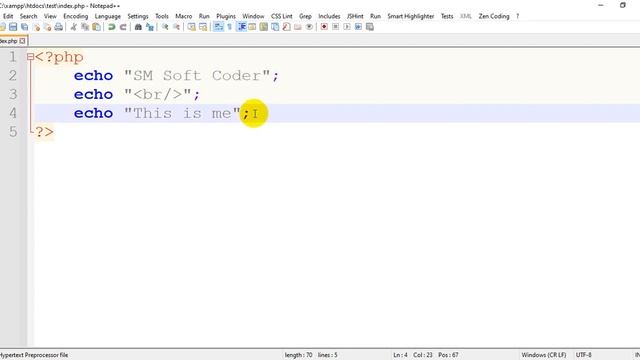Click the Save recorded macro icon

[x=370, y=27]
